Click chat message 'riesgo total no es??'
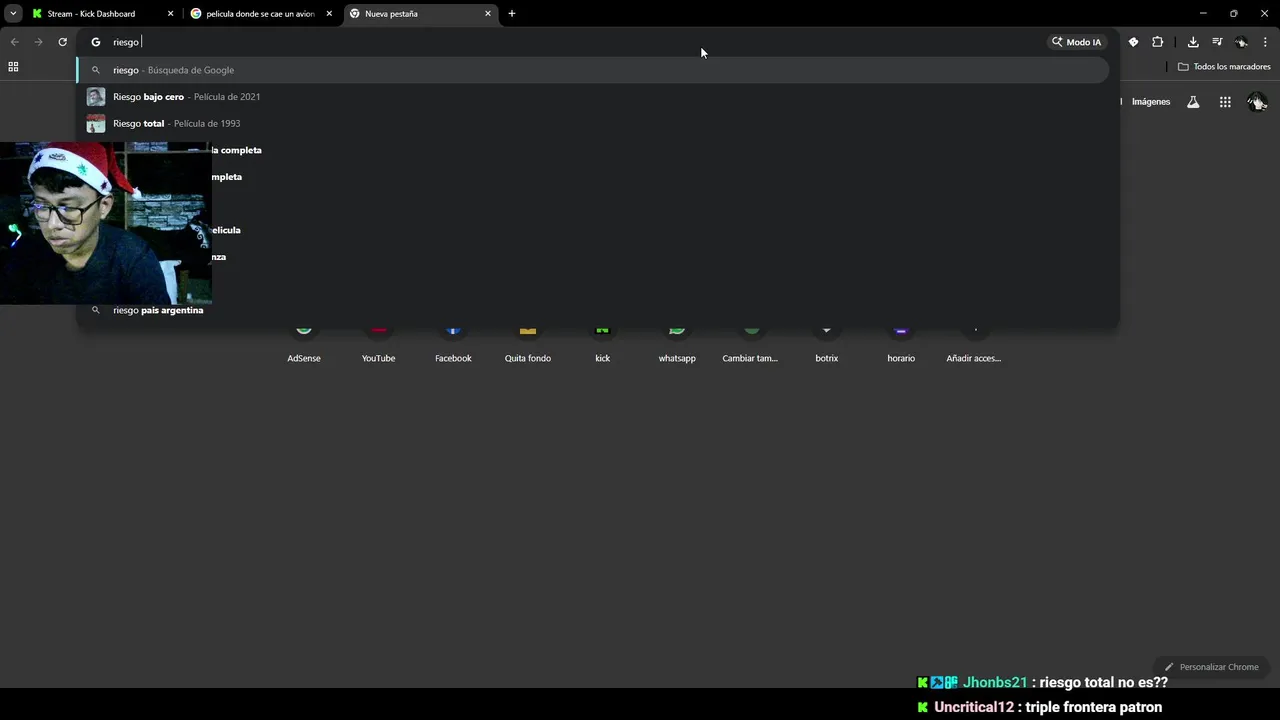This screenshot has width=1280, height=720. coord(1104,682)
